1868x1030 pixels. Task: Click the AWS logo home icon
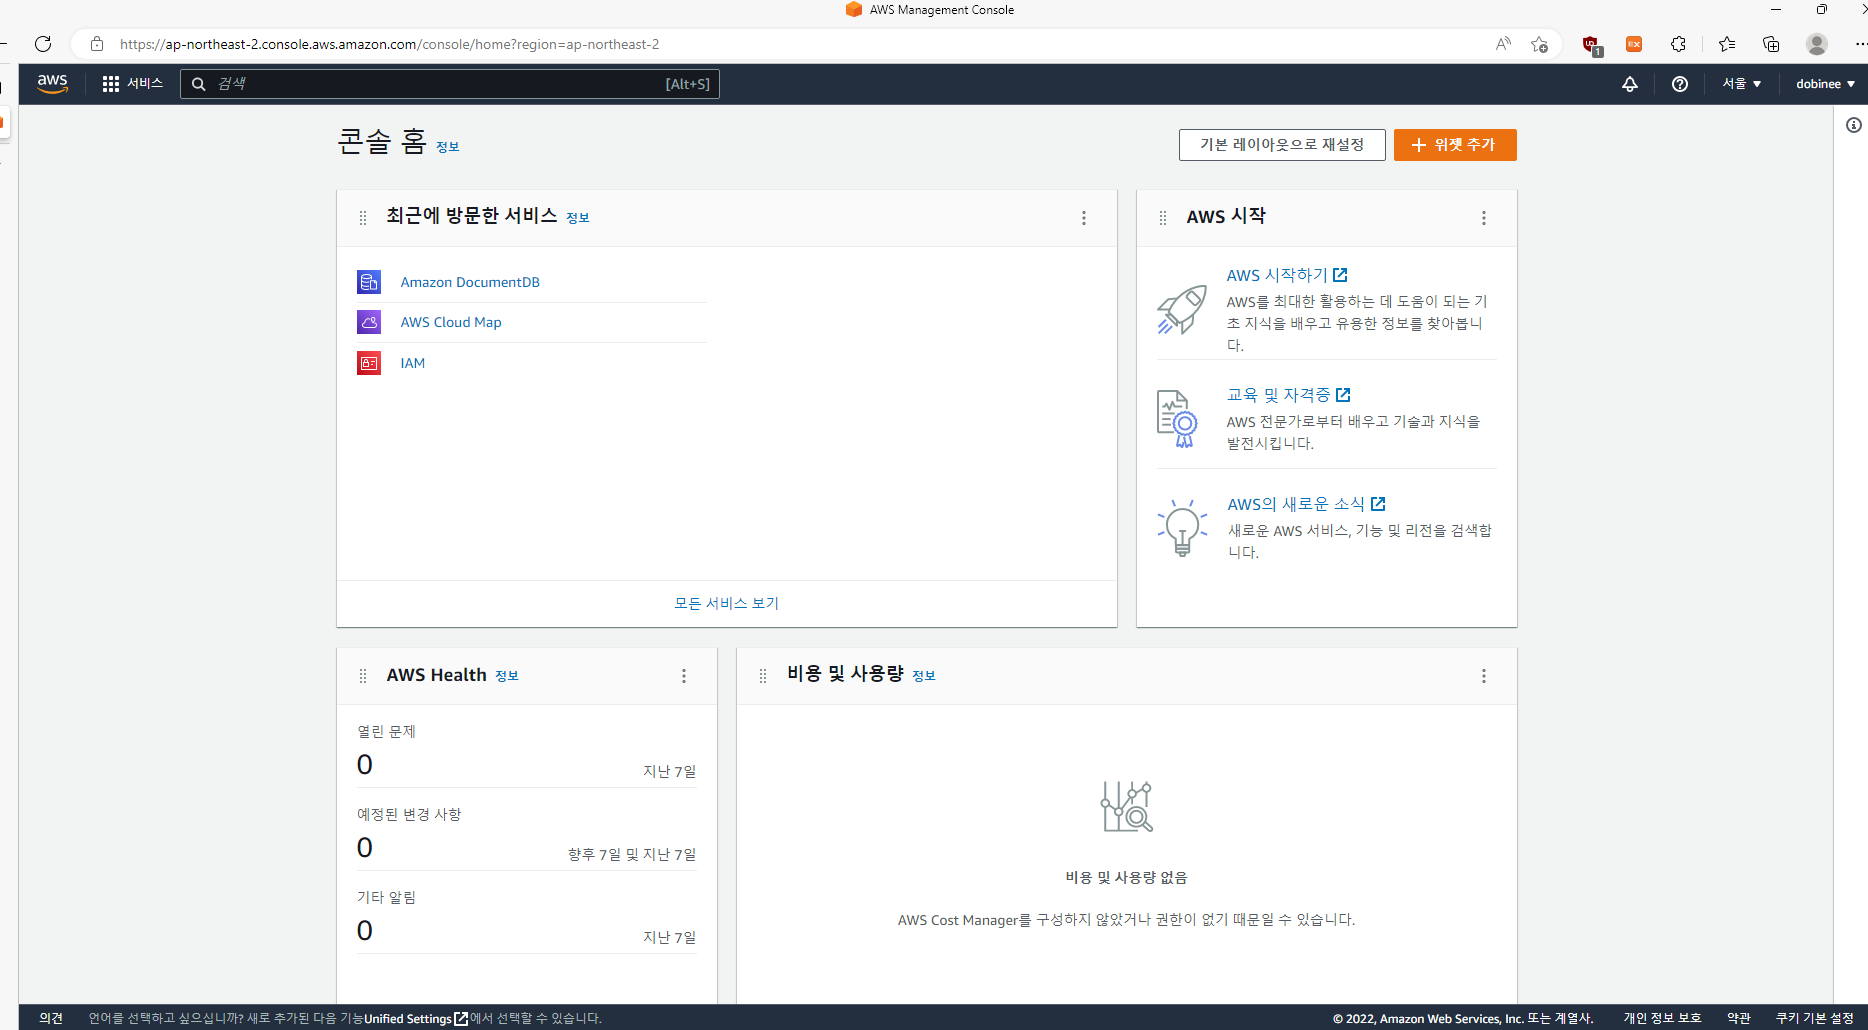click(x=52, y=84)
